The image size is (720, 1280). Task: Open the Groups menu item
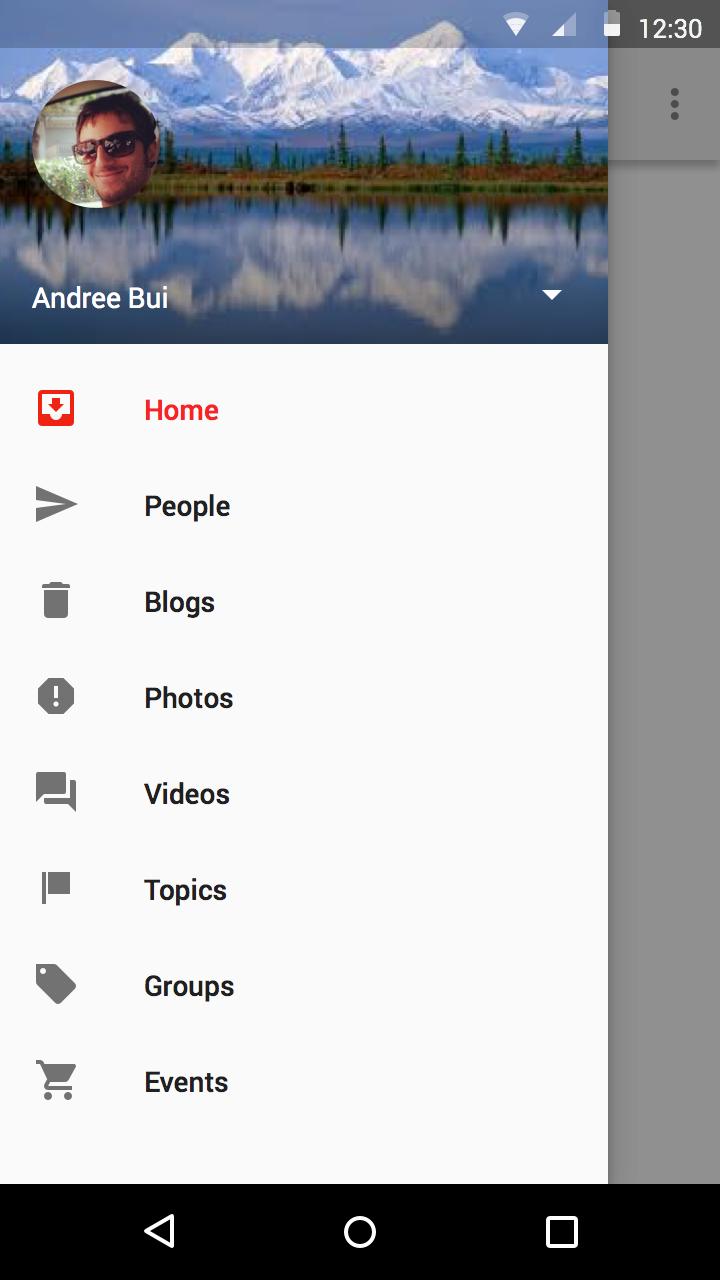click(x=304, y=985)
